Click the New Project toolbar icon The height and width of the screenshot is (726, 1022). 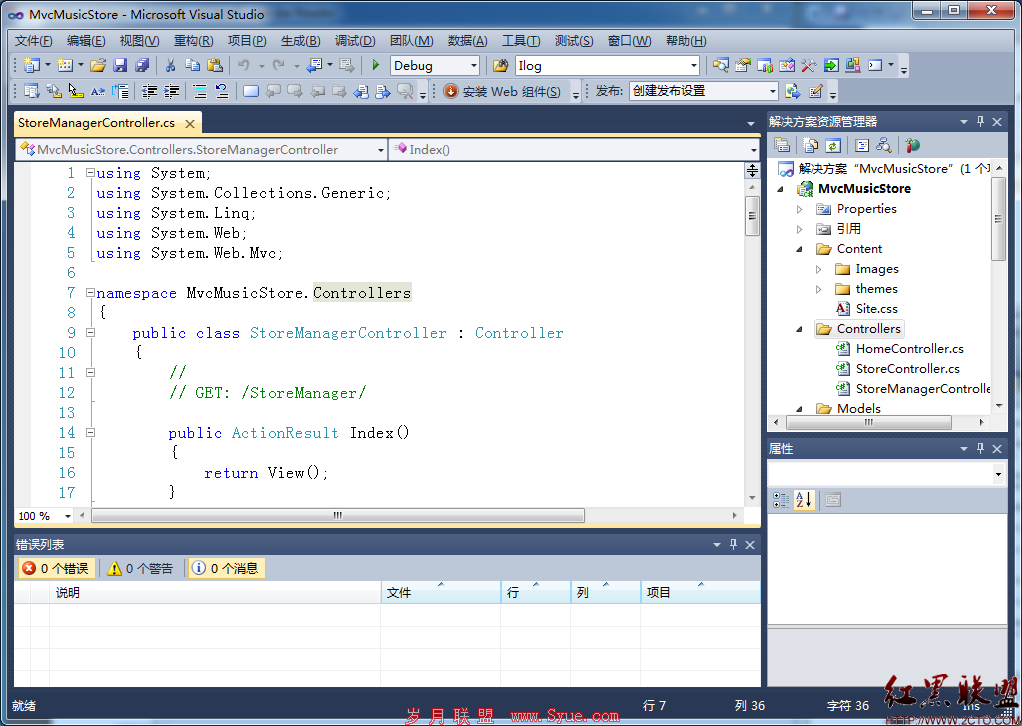31,65
